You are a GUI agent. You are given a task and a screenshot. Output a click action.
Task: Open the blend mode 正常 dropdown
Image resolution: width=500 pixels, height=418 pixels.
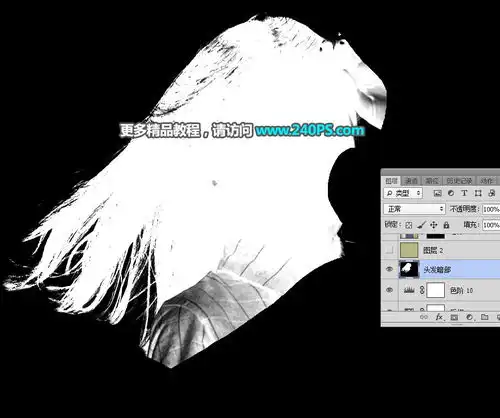pos(414,209)
